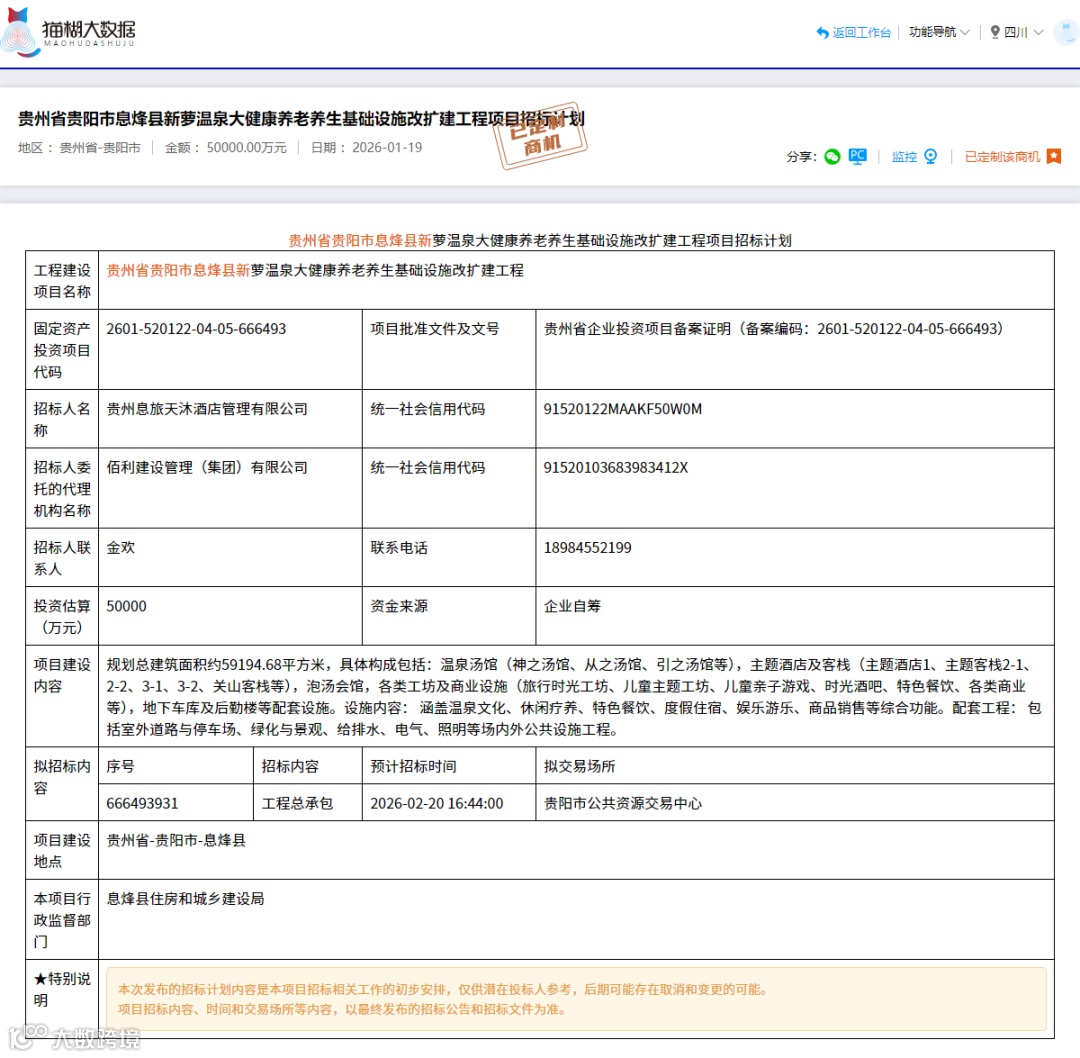Click the location pin icon beside 四川
The height and width of the screenshot is (1058, 1080).
click(995, 32)
